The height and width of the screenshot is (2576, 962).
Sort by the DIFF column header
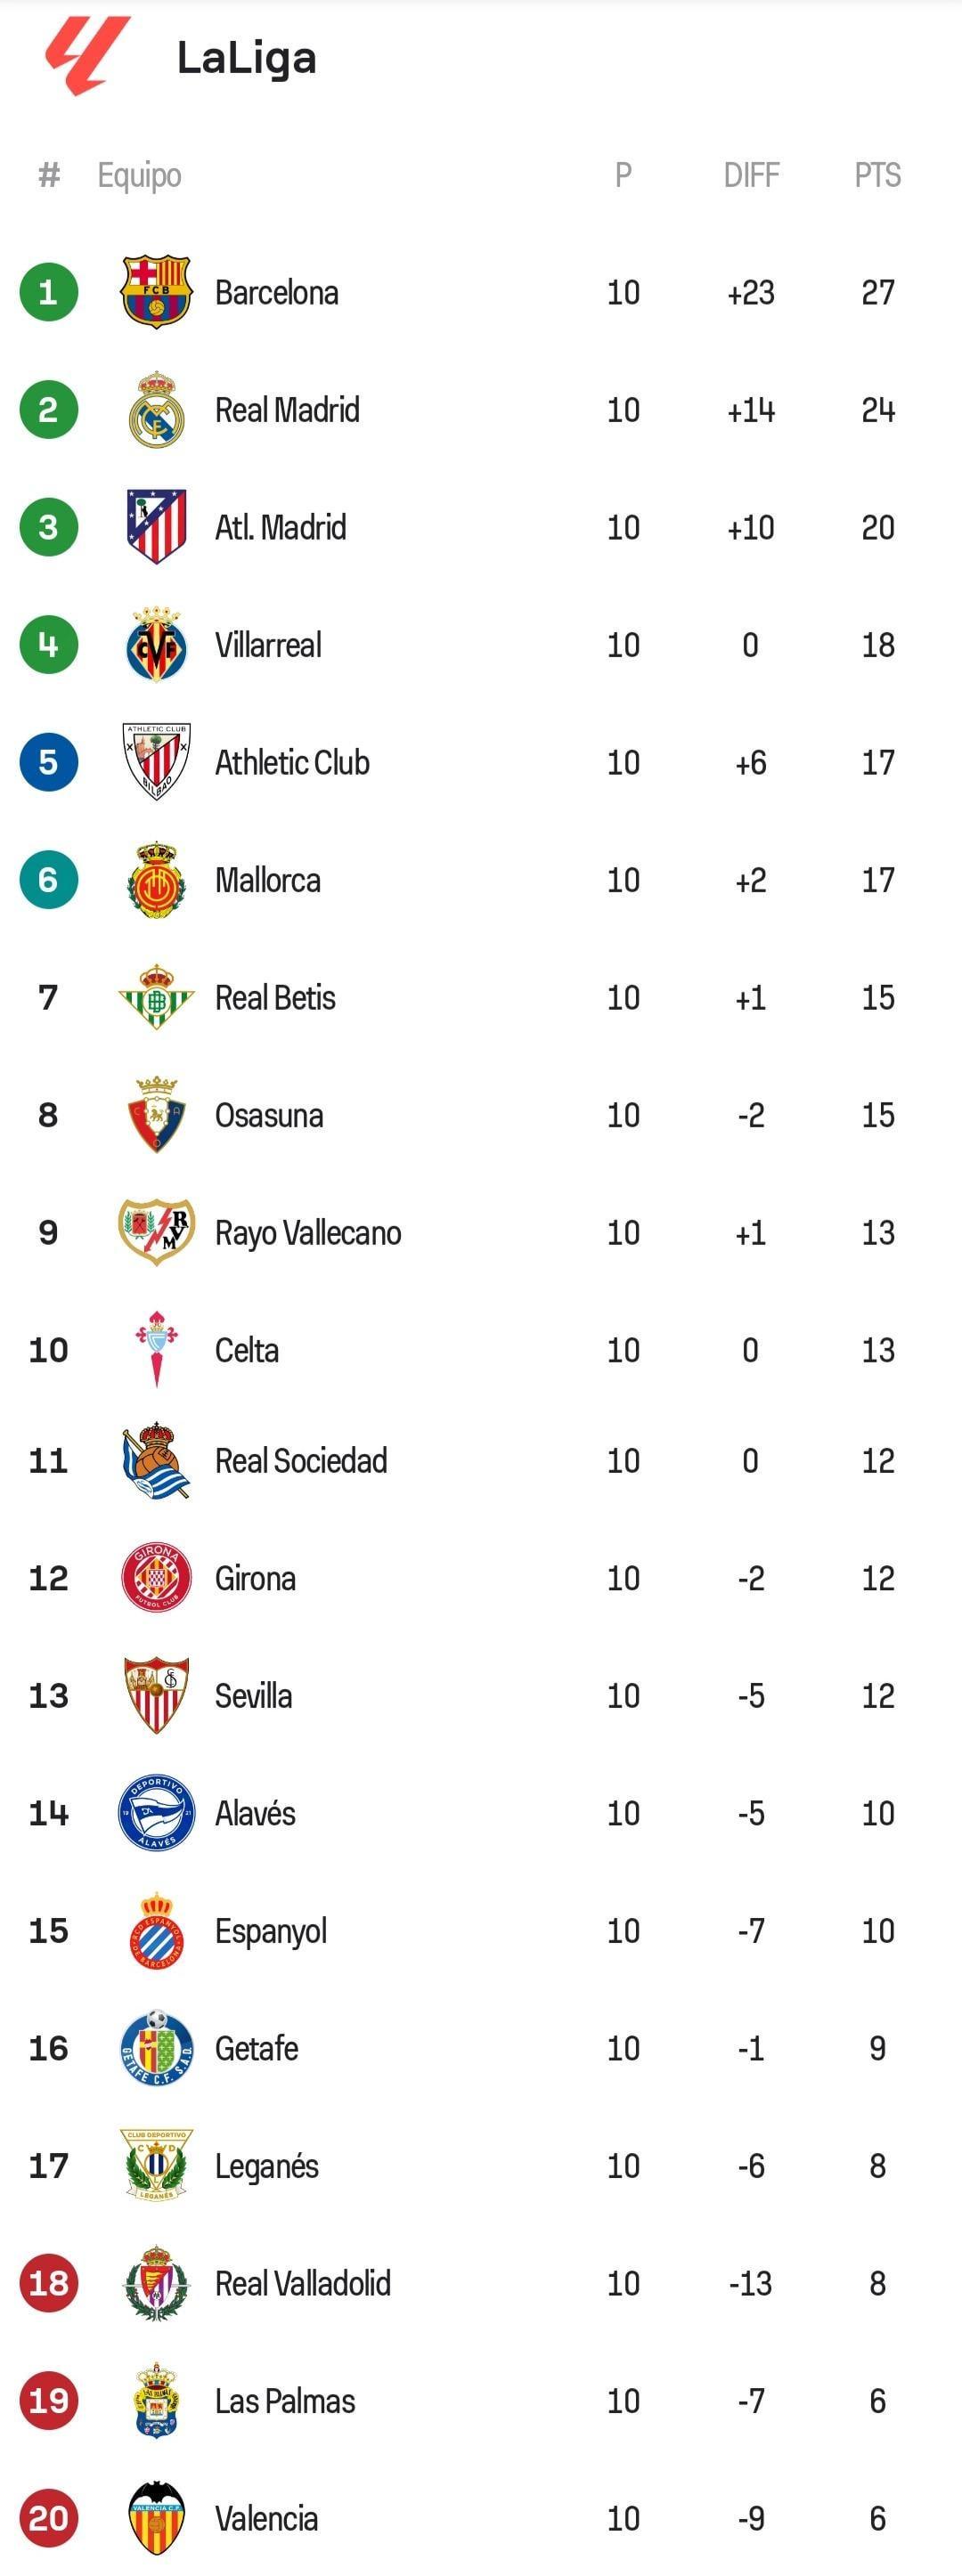(751, 175)
